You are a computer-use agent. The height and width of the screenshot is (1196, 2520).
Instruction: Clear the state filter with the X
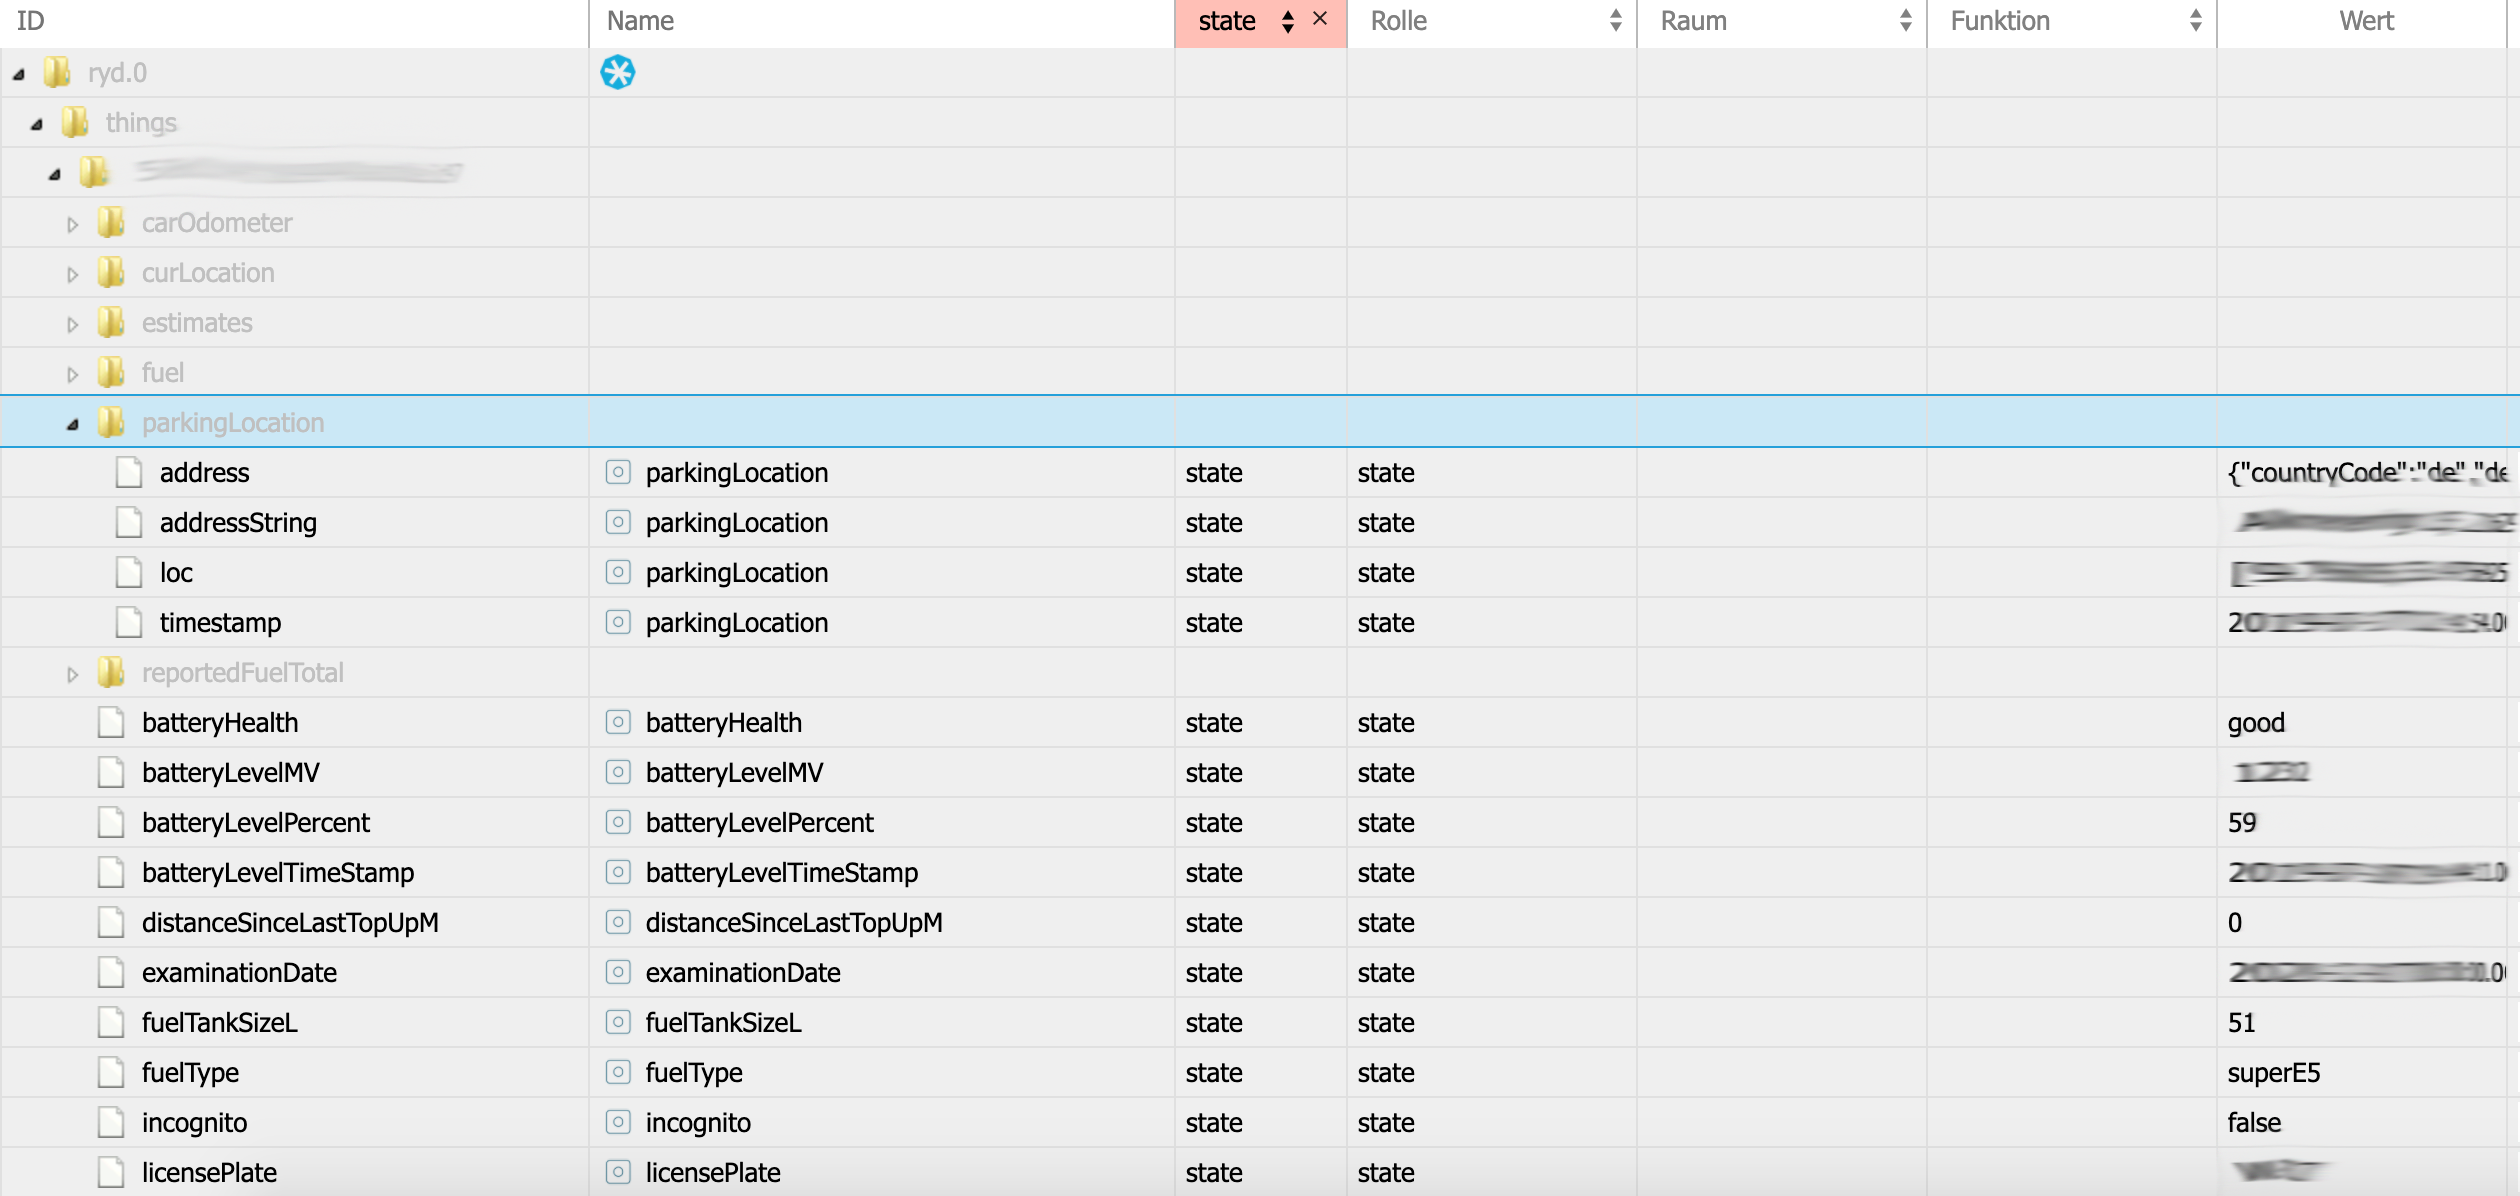[x=1320, y=19]
